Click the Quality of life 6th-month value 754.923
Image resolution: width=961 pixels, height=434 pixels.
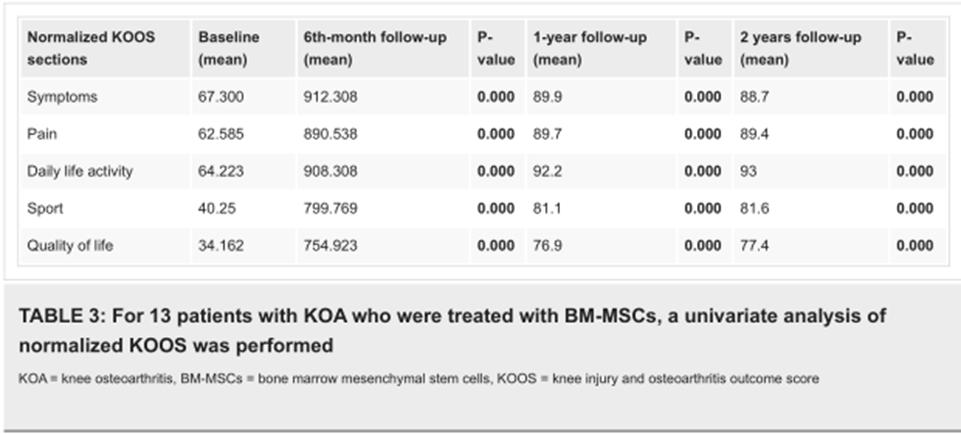click(x=330, y=245)
